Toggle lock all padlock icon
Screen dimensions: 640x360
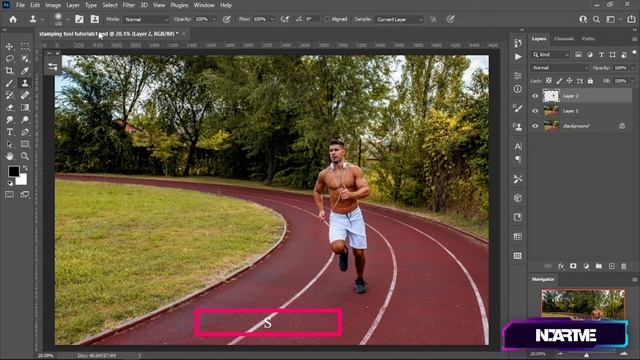[x=590, y=81]
